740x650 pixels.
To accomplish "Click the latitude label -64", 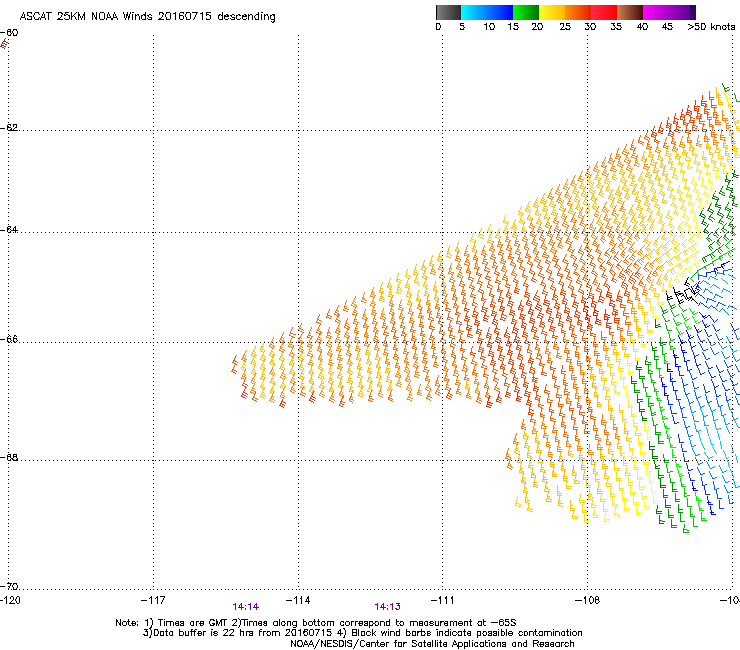I will [x=9, y=229].
